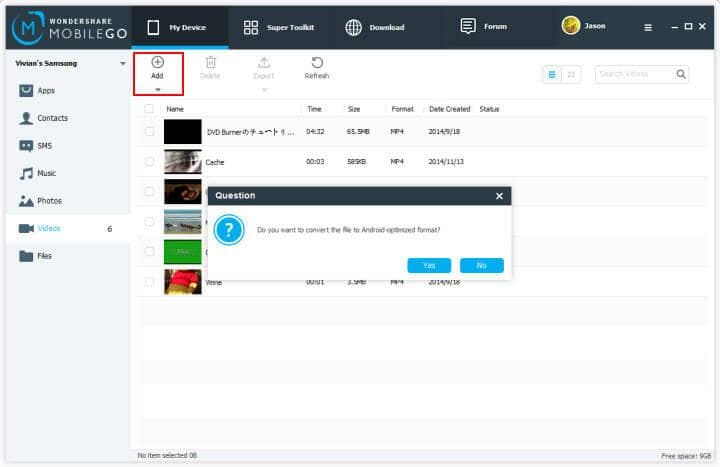Click the Jason user avatar

[x=571, y=25]
